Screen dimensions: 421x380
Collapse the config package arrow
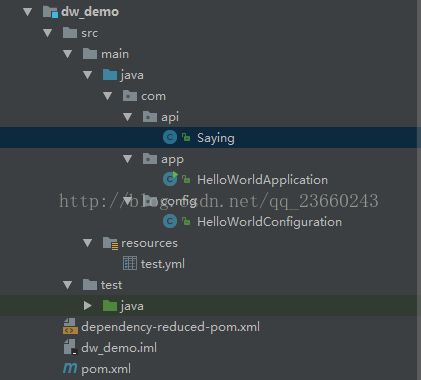coord(128,201)
